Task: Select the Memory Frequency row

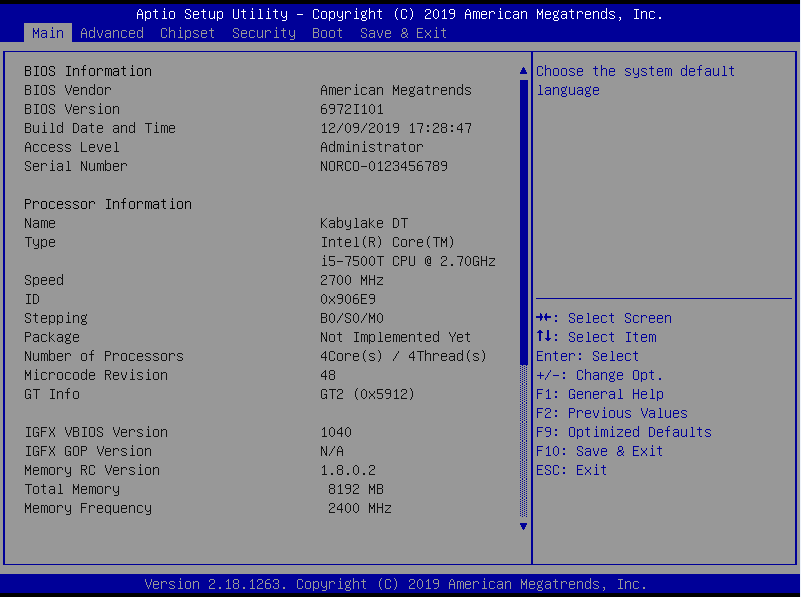Action: point(88,508)
